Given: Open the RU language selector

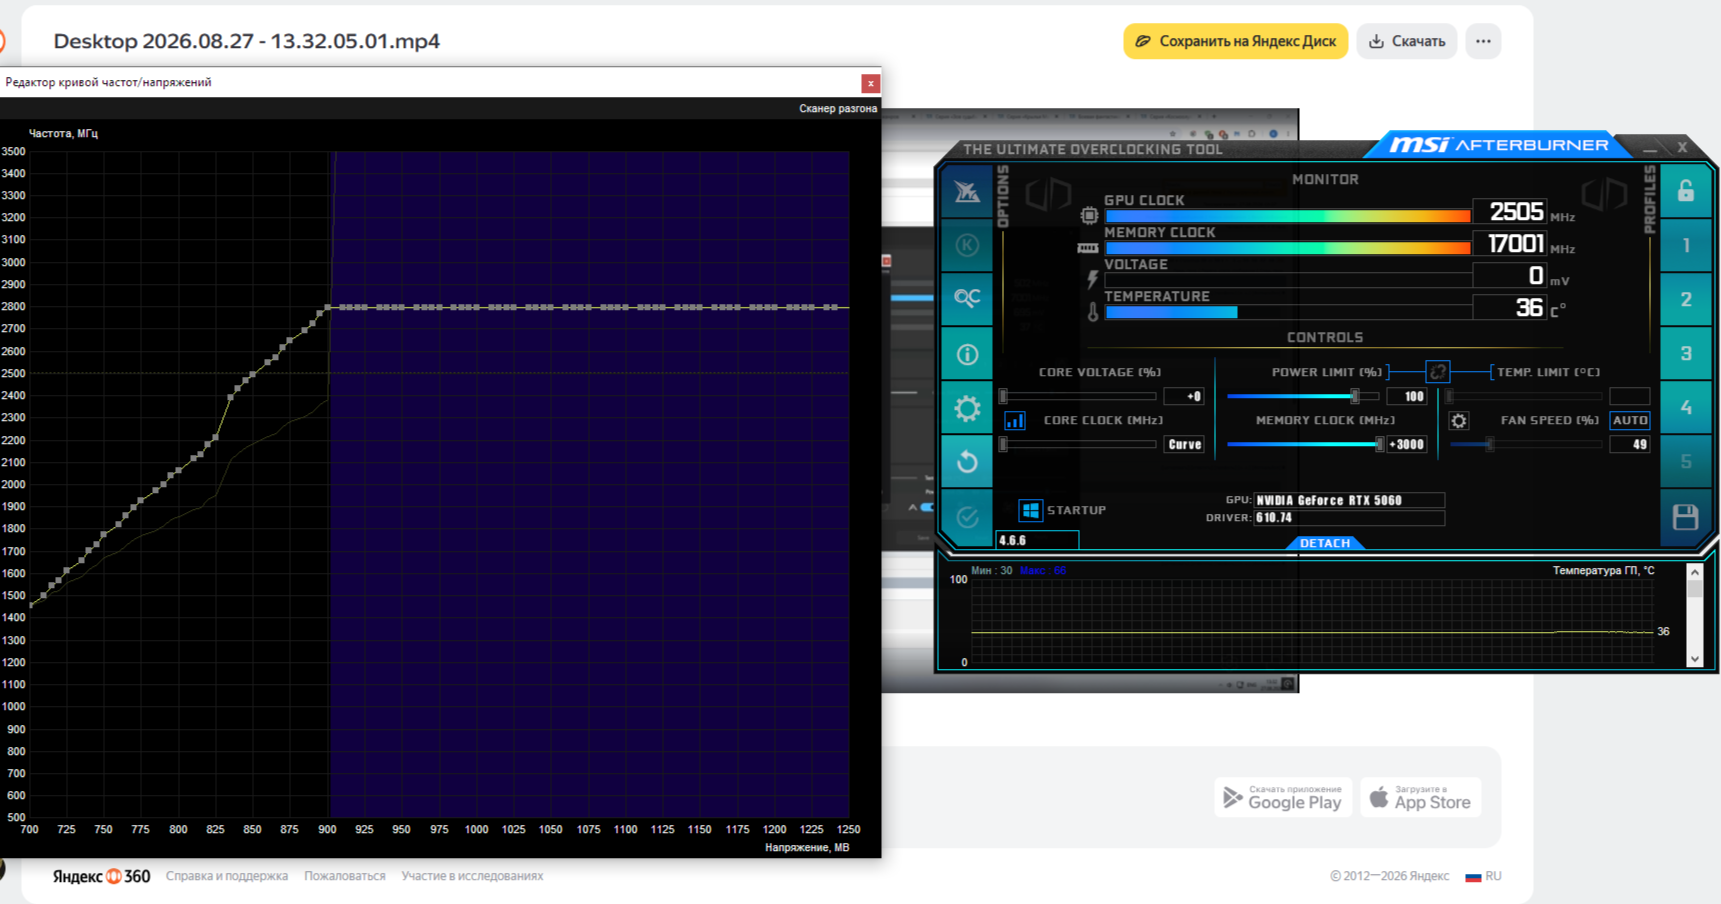Looking at the screenshot, I should tap(1483, 876).
